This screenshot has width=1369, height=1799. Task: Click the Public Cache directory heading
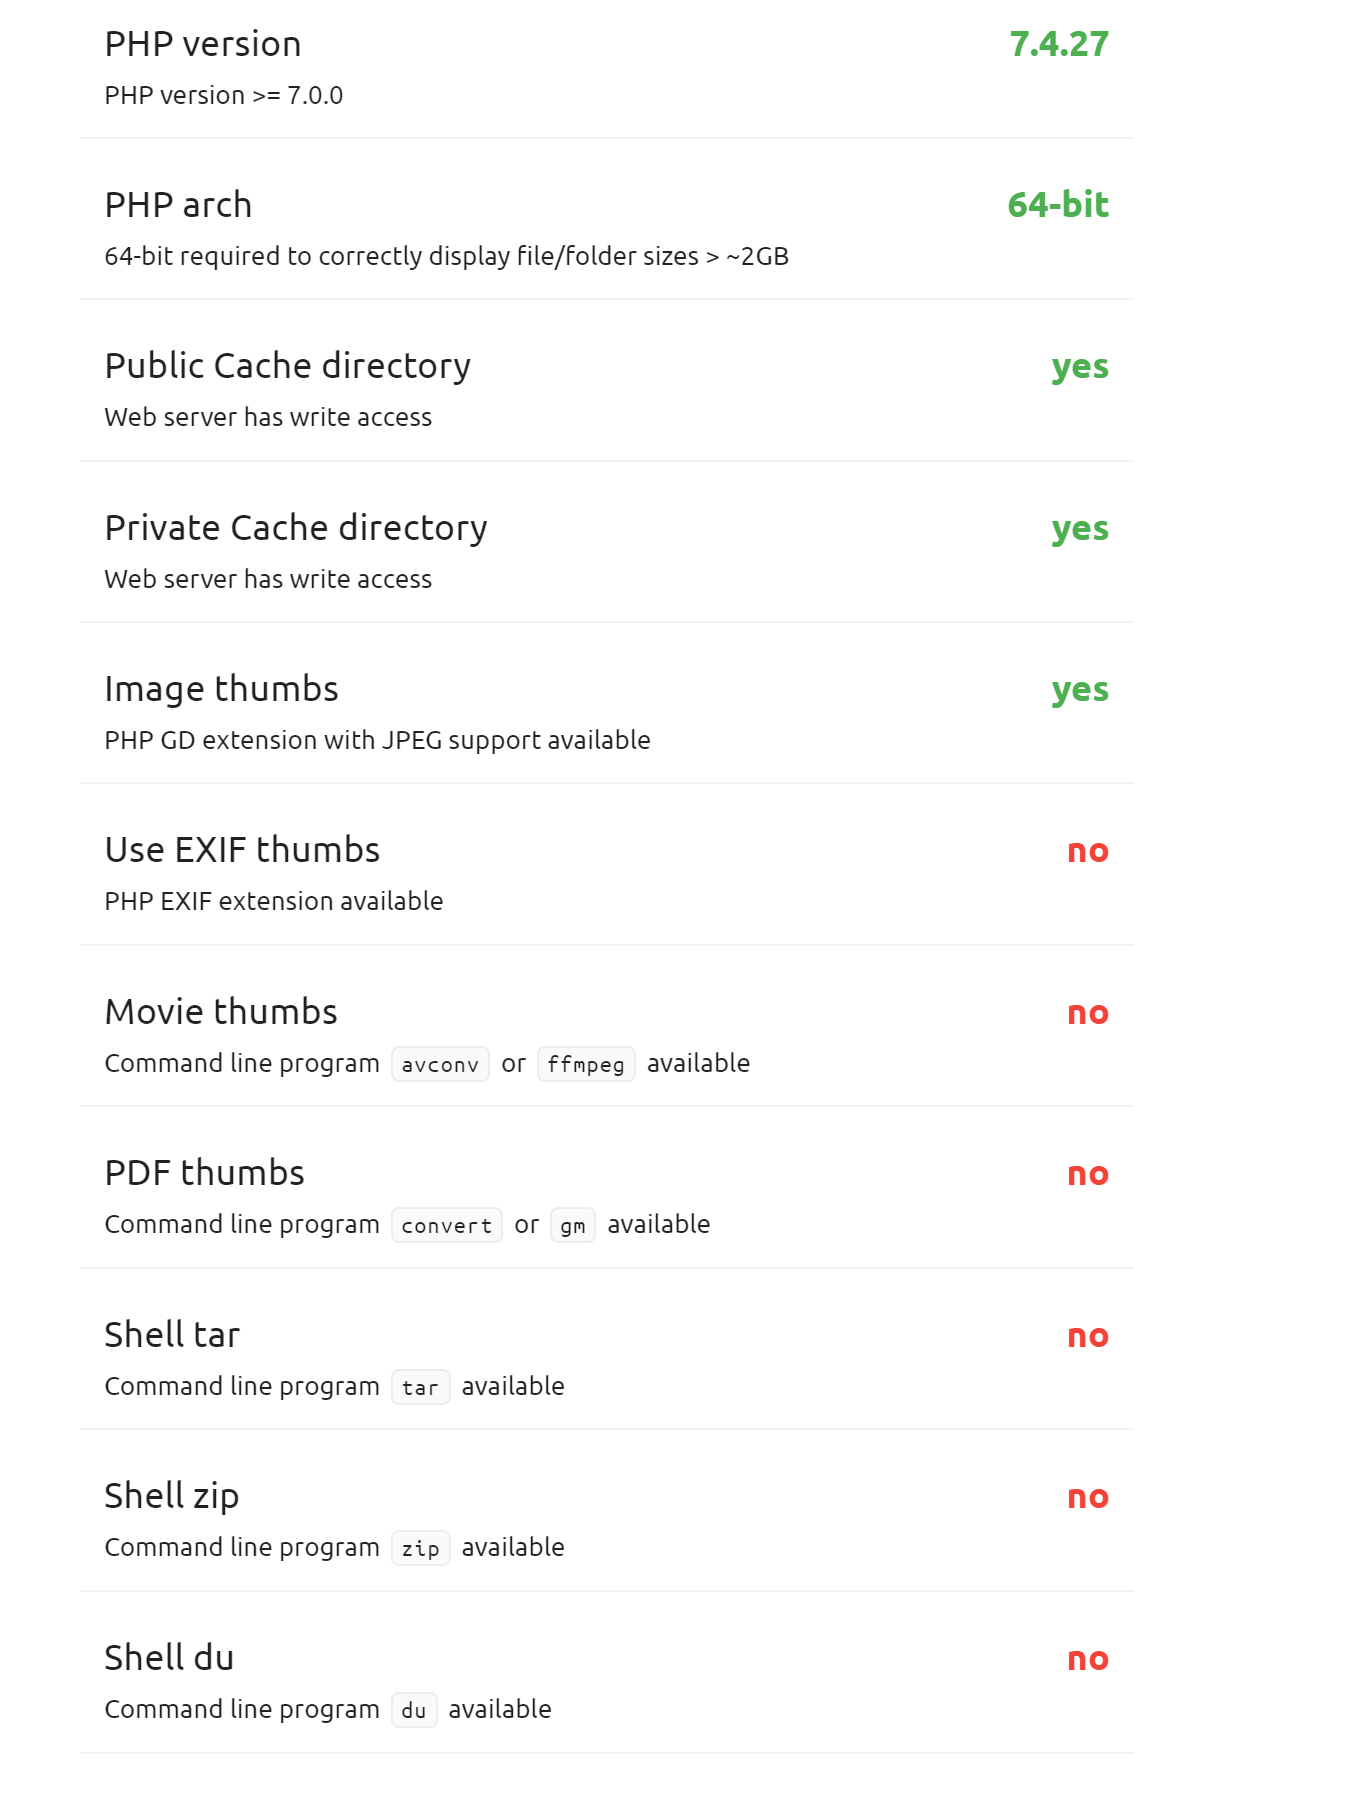(288, 366)
